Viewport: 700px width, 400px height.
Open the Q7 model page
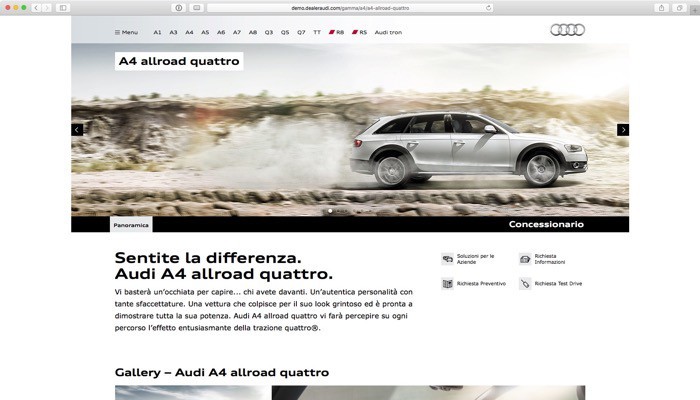301,32
